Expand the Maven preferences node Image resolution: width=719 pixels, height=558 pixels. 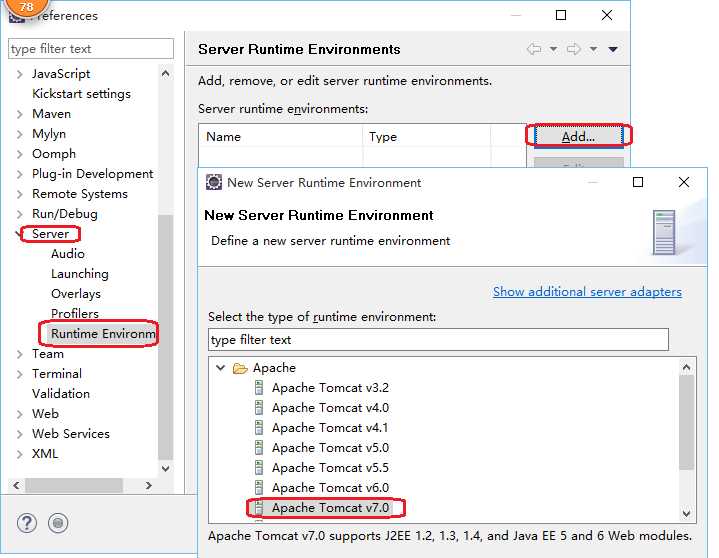point(20,114)
